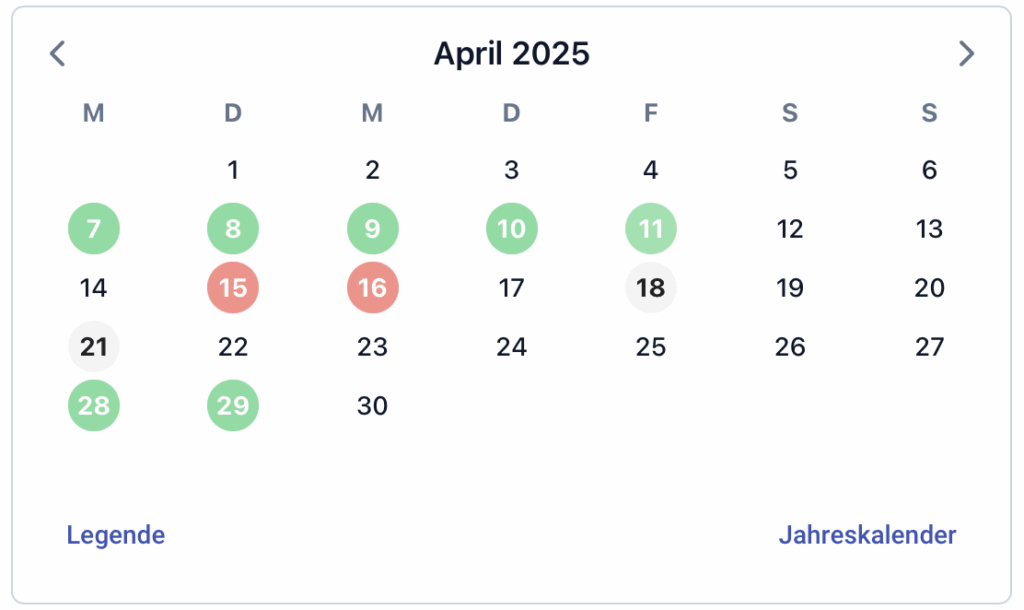Open the Legende link

116,535
